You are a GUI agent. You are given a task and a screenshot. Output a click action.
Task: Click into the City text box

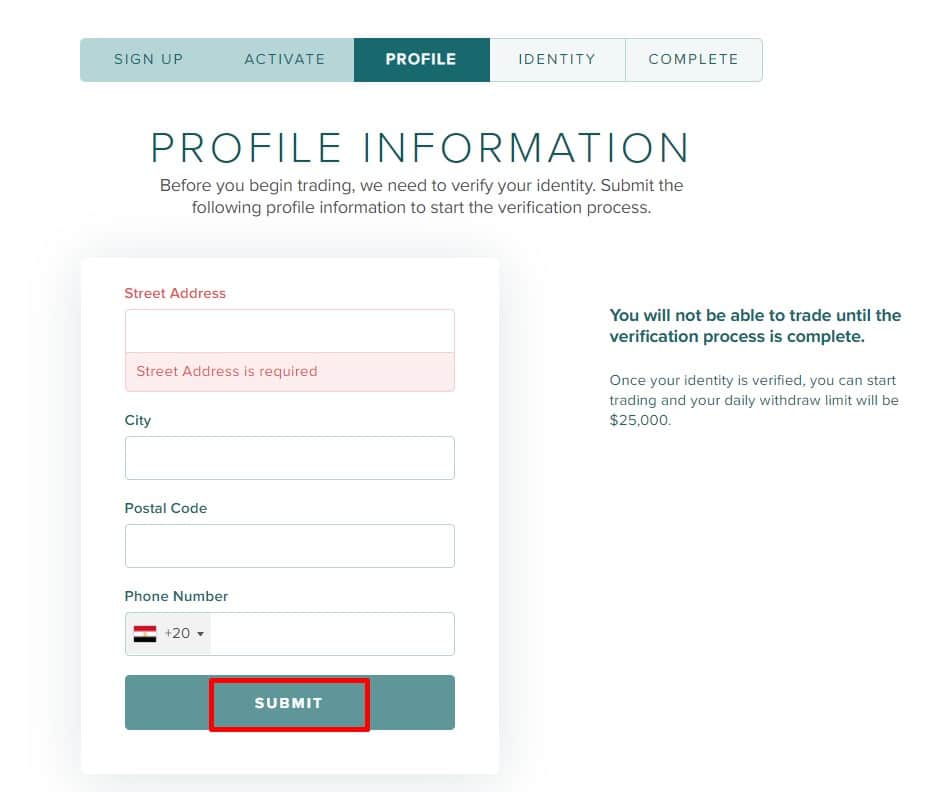tap(289, 458)
